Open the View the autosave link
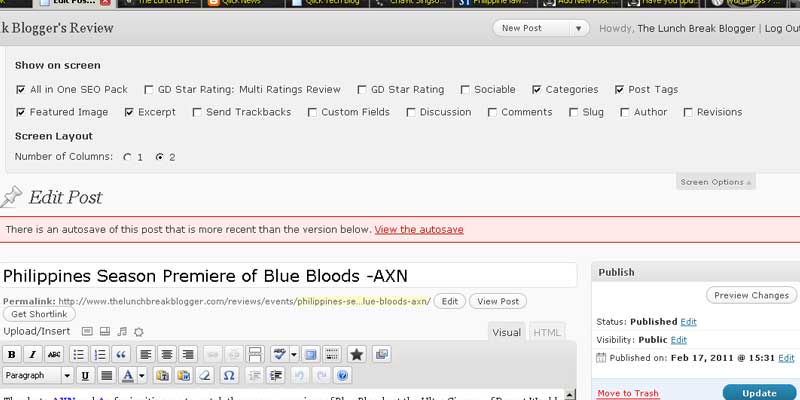Screen dimensions: 800x400 coord(419,229)
